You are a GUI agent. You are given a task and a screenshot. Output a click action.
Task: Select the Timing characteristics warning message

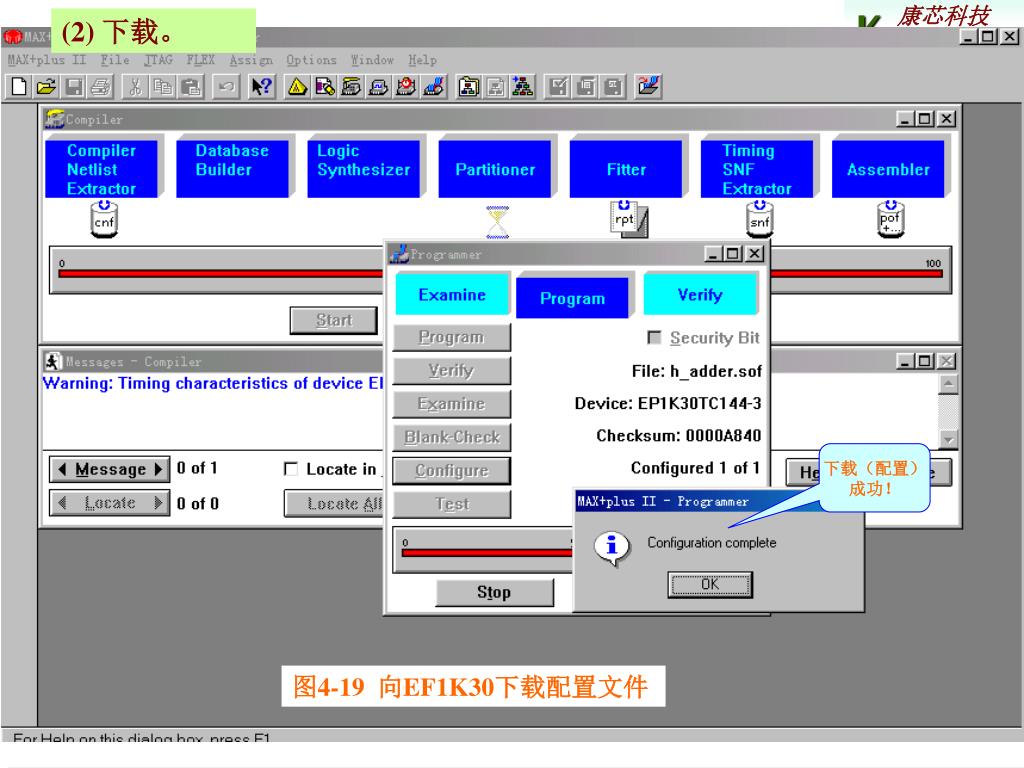[213, 383]
